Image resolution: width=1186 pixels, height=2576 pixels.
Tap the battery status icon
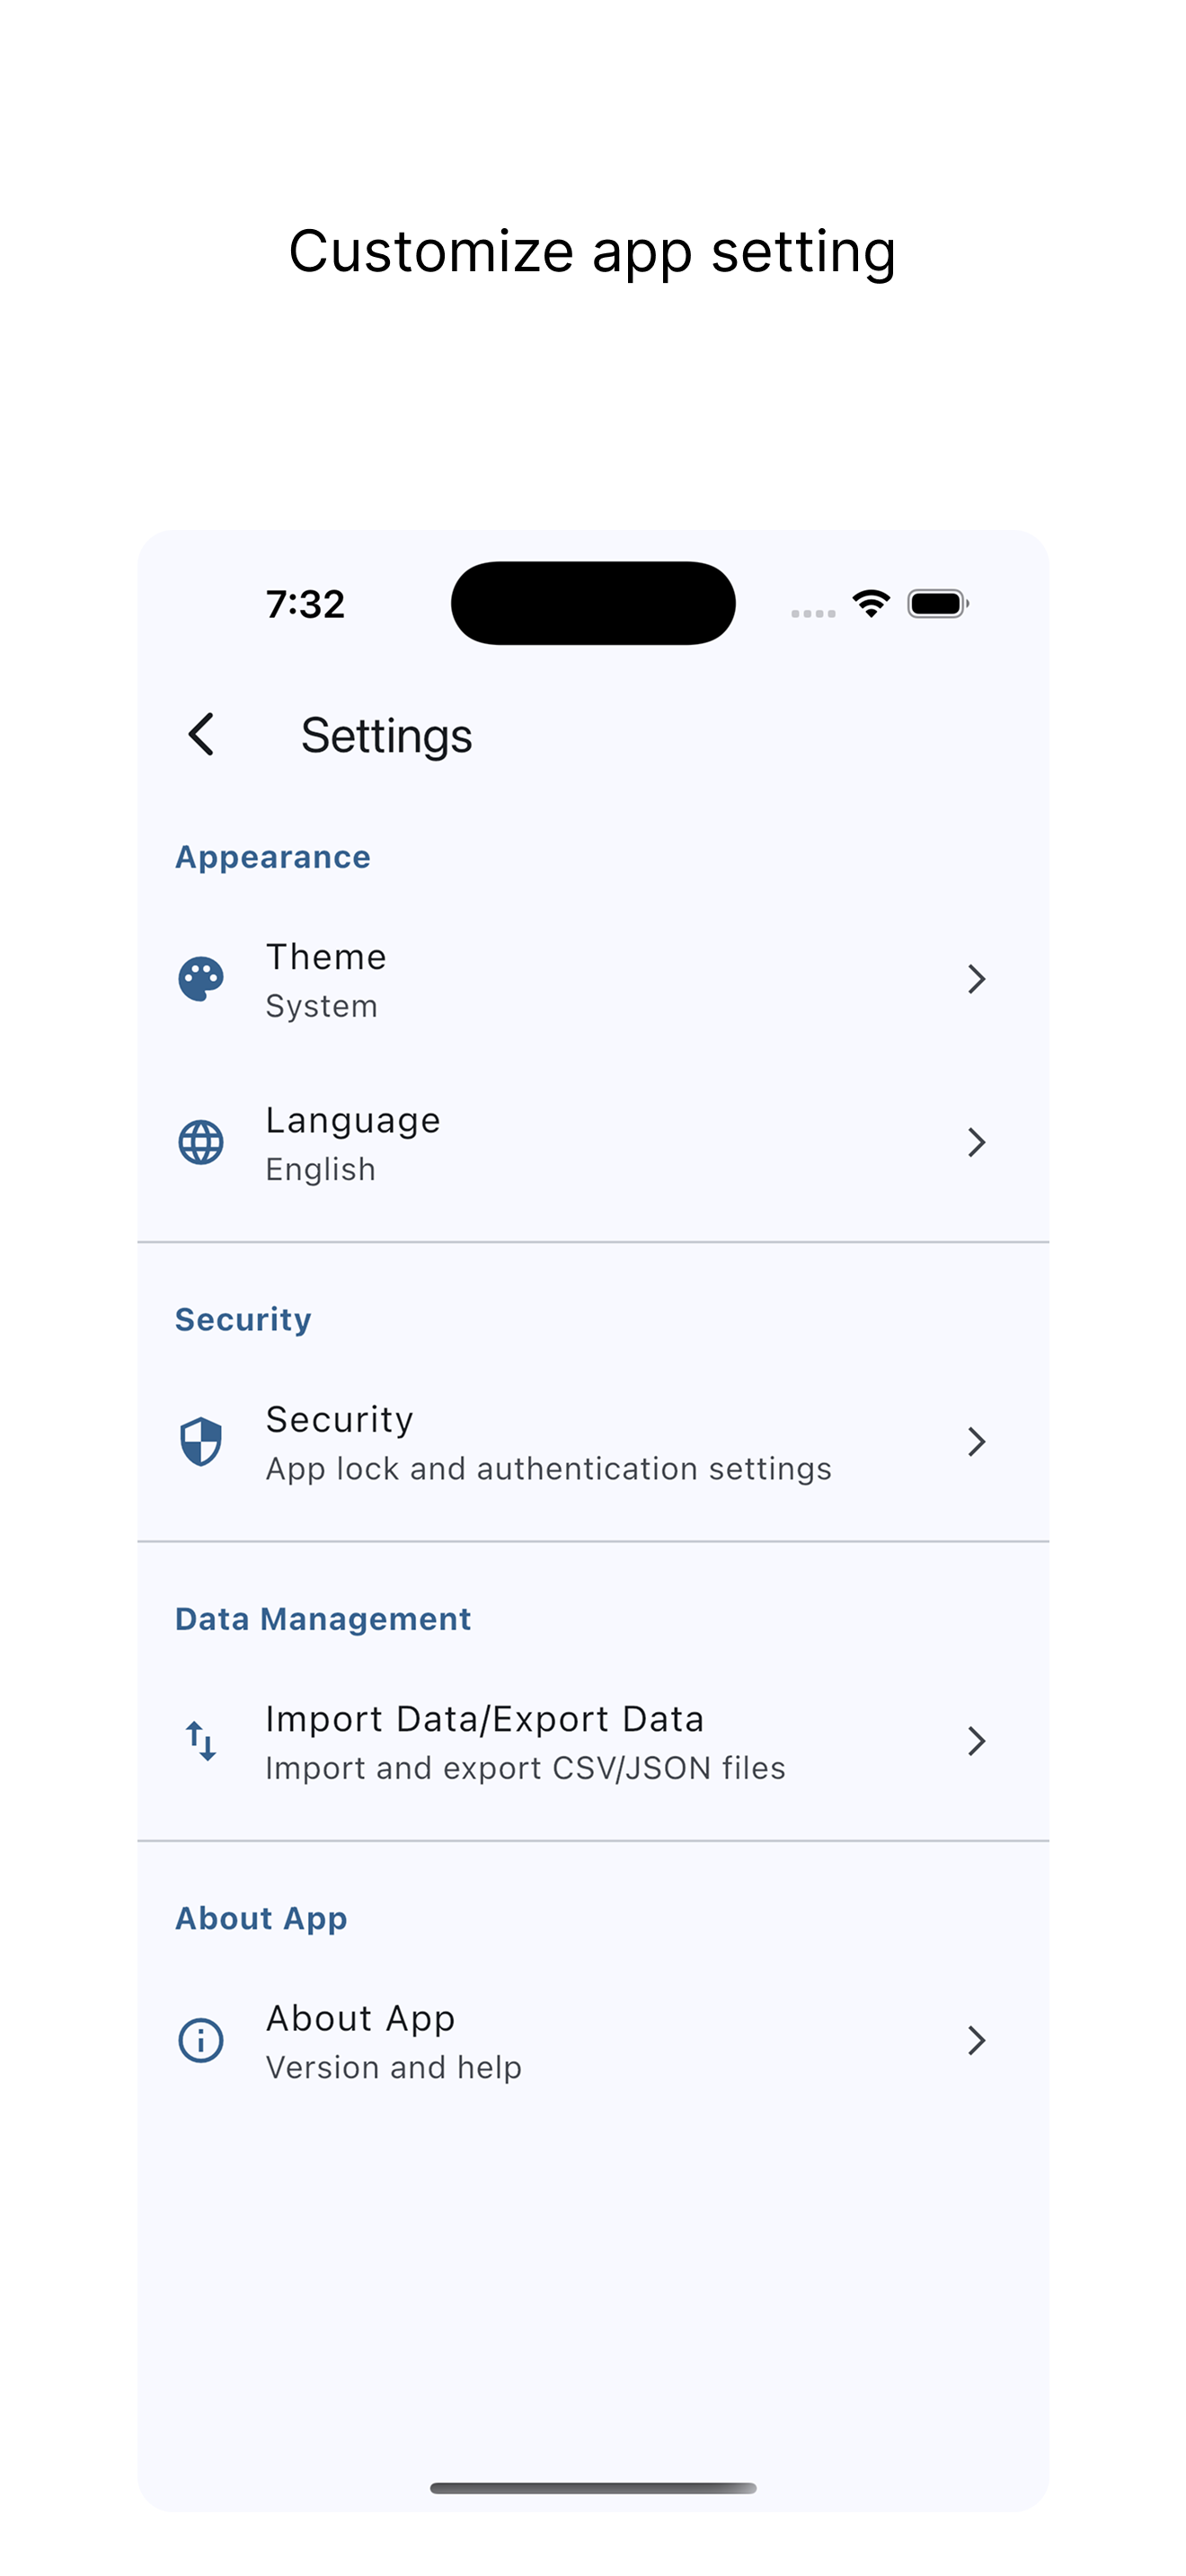938,604
